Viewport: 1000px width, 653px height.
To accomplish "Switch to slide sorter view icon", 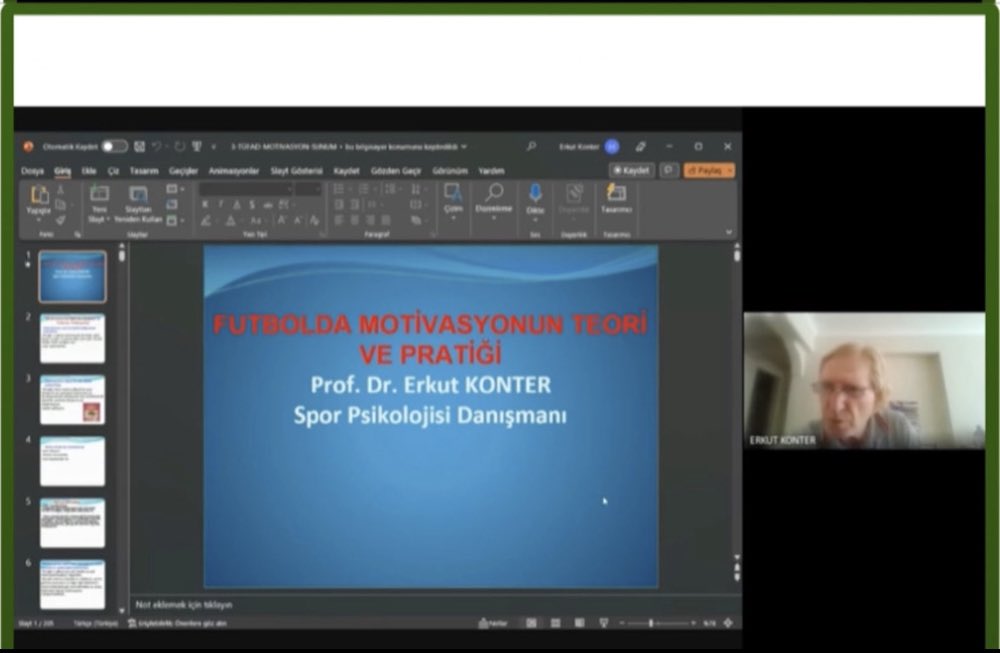I will click(555, 623).
